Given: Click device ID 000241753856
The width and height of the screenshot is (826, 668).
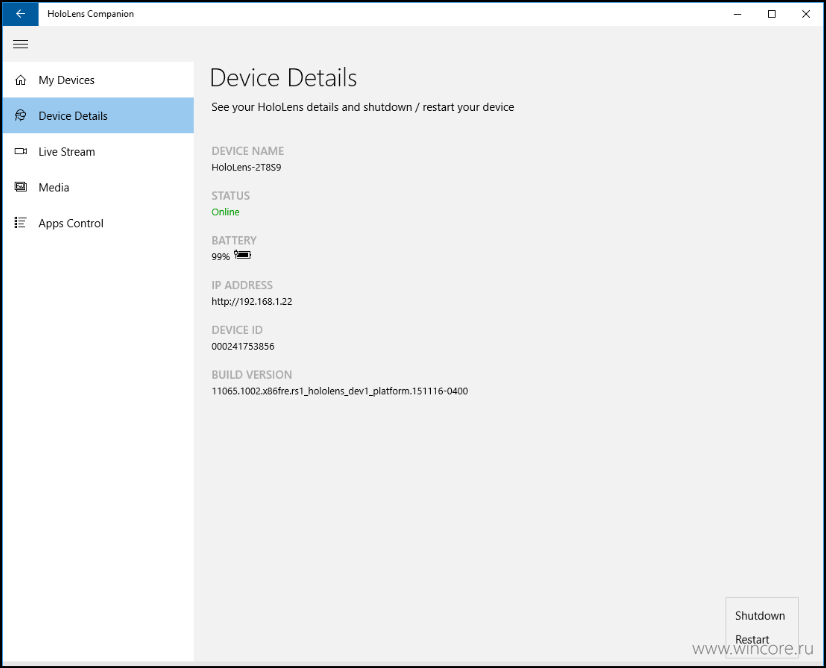Looking at the screenshot, I should (x=243, y=346).
